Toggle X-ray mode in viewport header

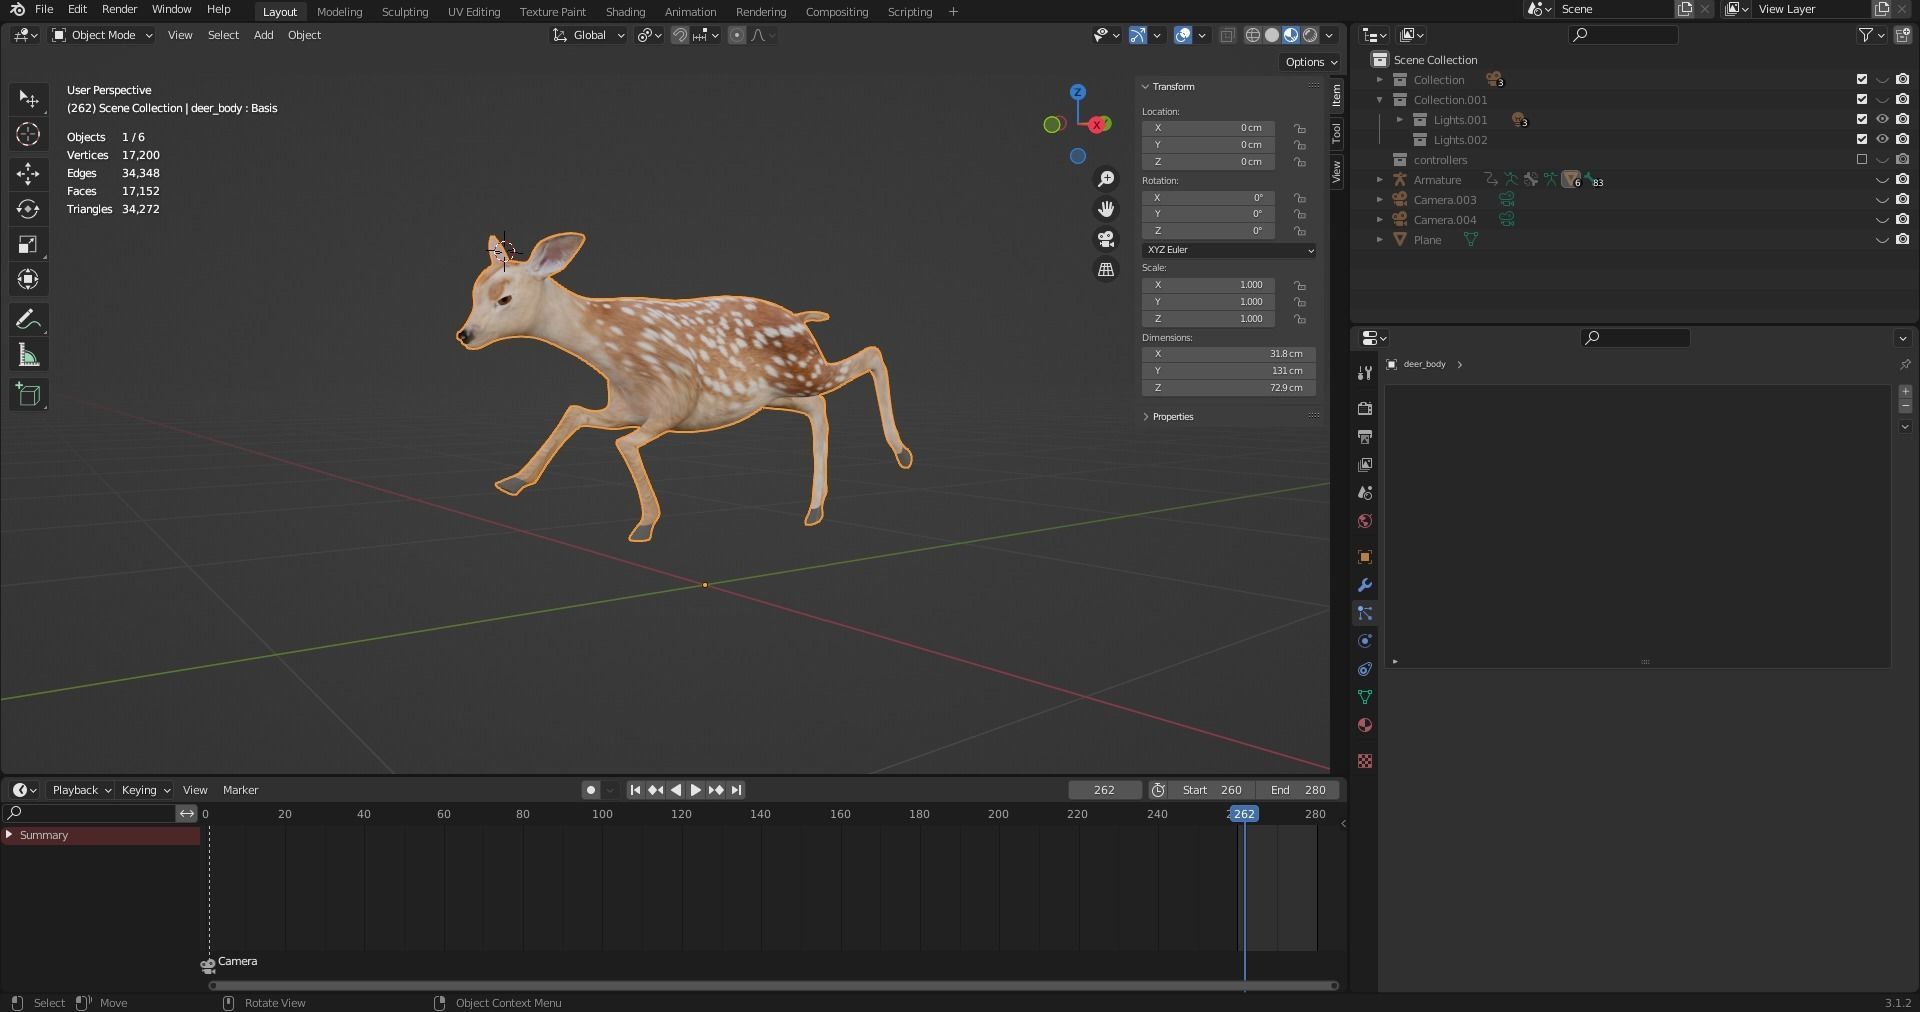[x=1227, y=35]
